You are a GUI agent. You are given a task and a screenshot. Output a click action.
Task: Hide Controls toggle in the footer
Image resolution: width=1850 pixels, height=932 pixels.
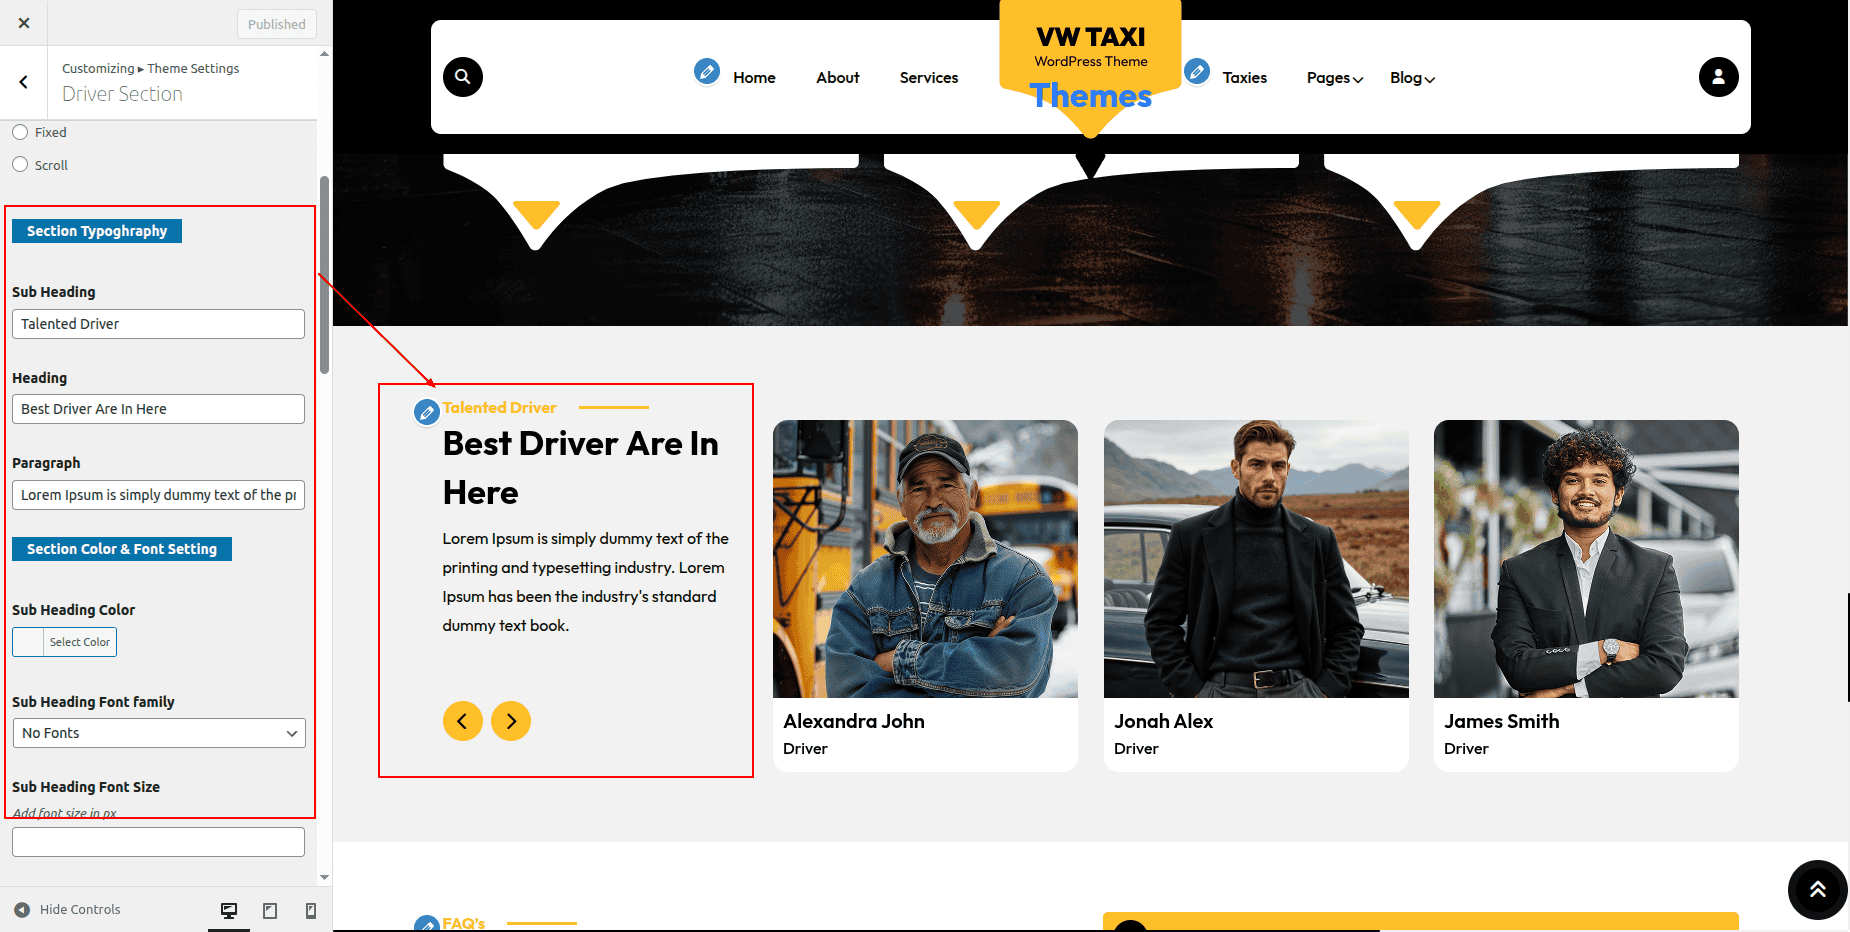pyautogui.click(x=68, y=910)
